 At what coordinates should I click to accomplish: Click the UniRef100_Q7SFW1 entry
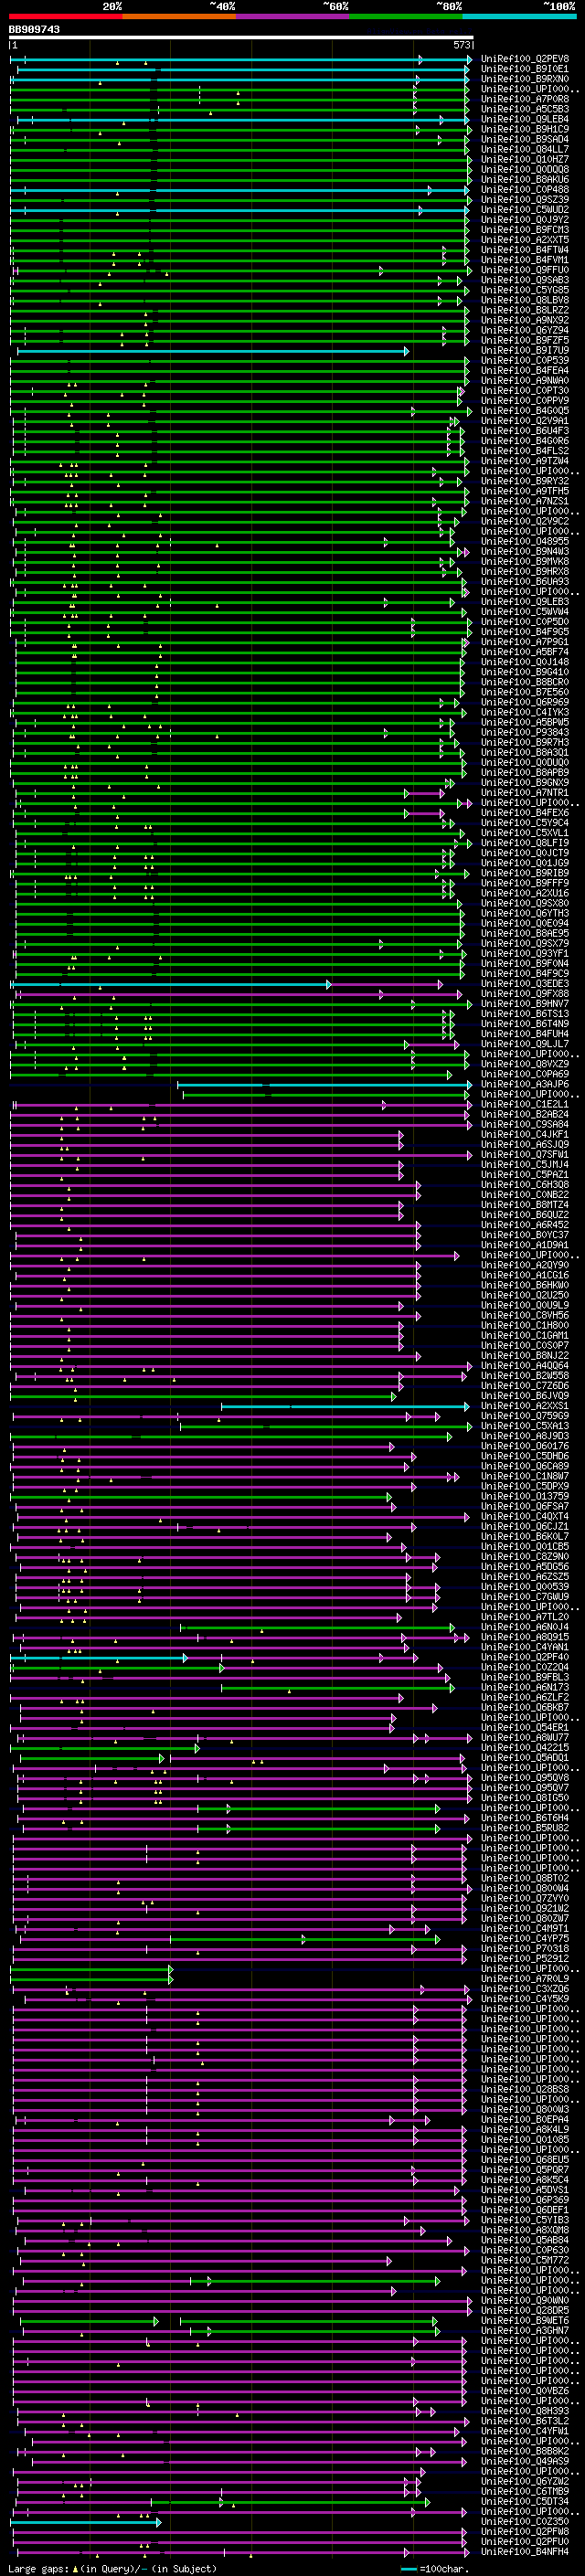[x=525, y=1155]
